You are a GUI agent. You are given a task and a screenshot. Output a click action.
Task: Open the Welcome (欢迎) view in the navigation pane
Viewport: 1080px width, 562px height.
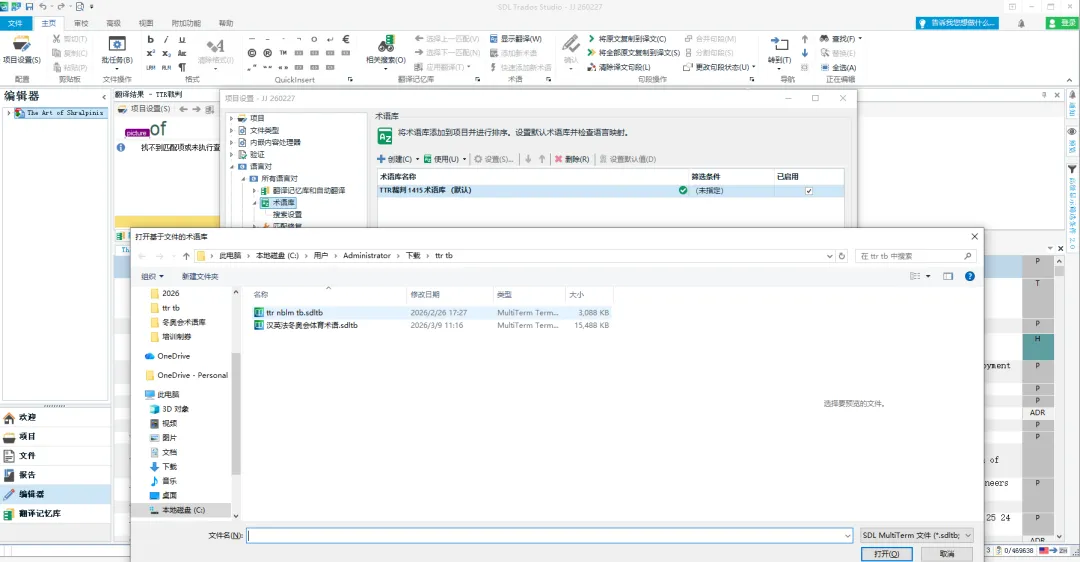pos(55,417)
